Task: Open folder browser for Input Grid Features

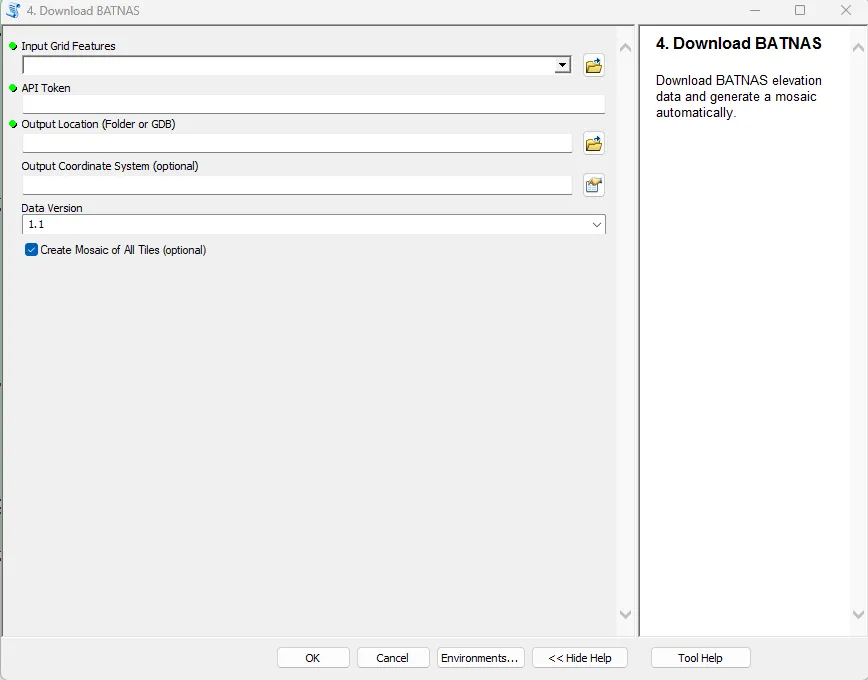Action: 593,65
